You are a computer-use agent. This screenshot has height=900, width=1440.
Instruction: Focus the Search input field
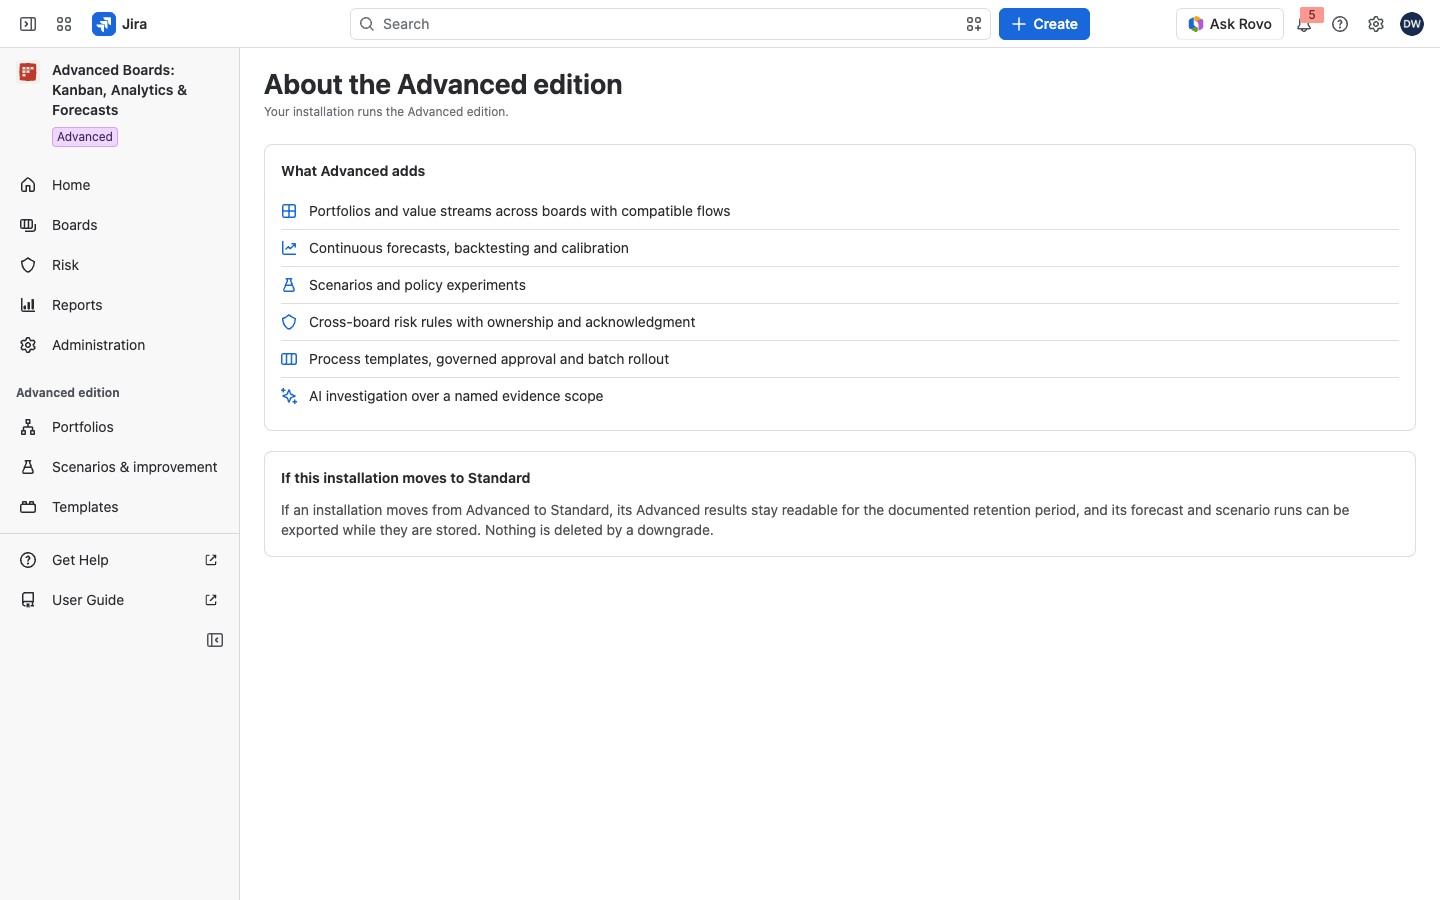(x=670, y=24)
